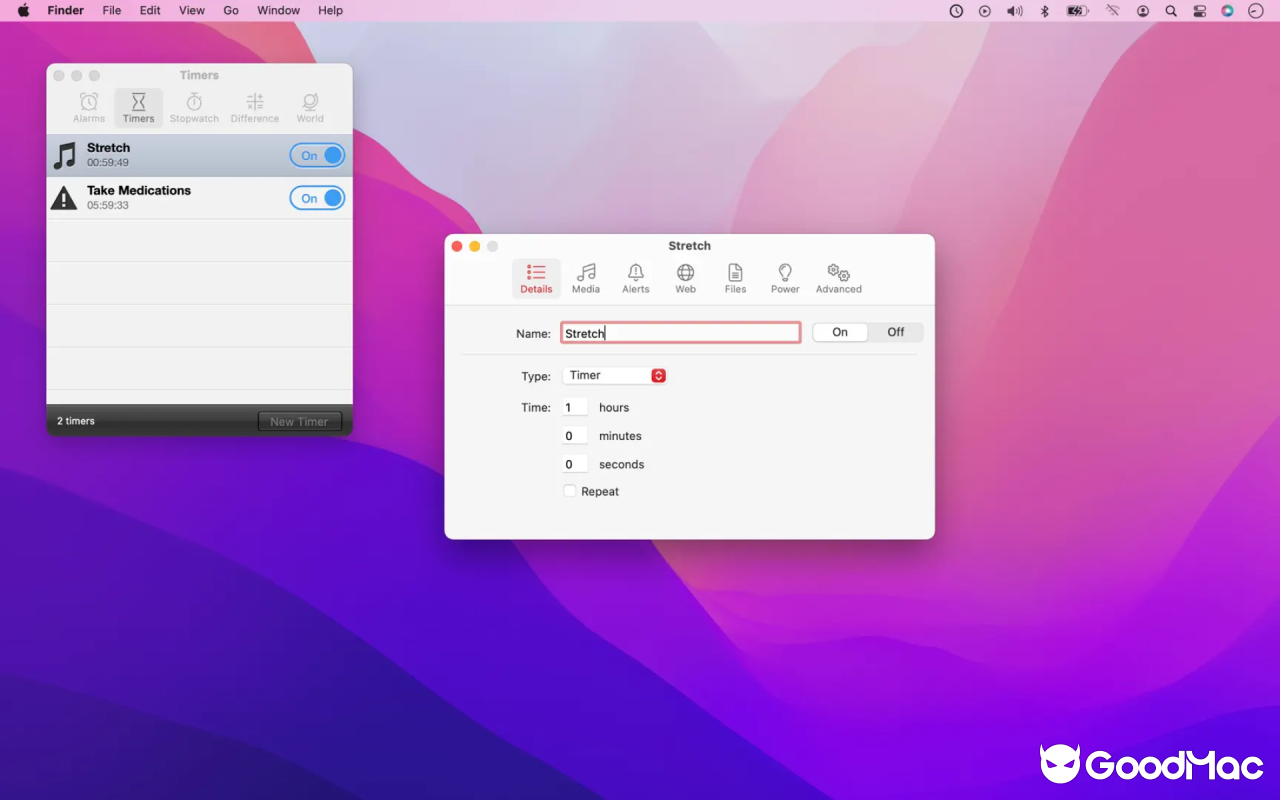Open the Advanced gears icon

pos(838,277)
